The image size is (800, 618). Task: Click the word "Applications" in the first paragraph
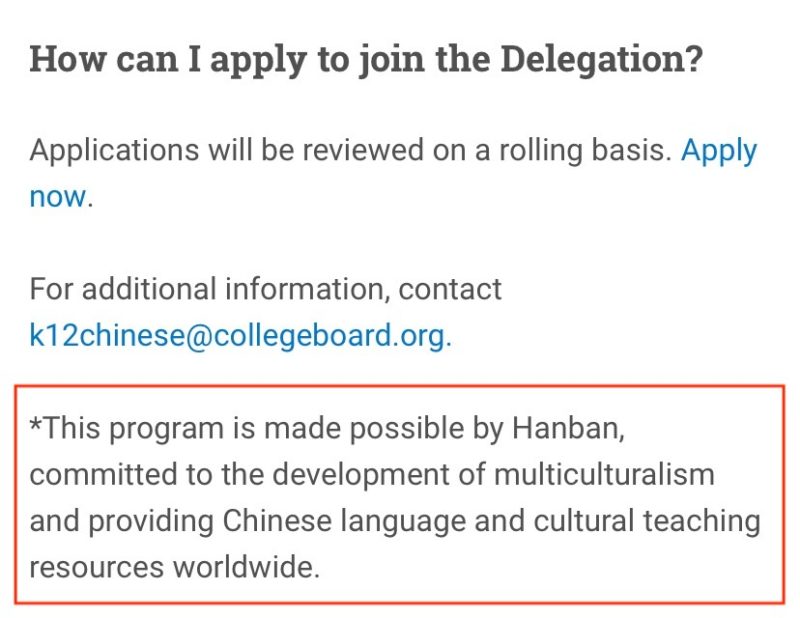pyautogui.click(x=115, y=151)
